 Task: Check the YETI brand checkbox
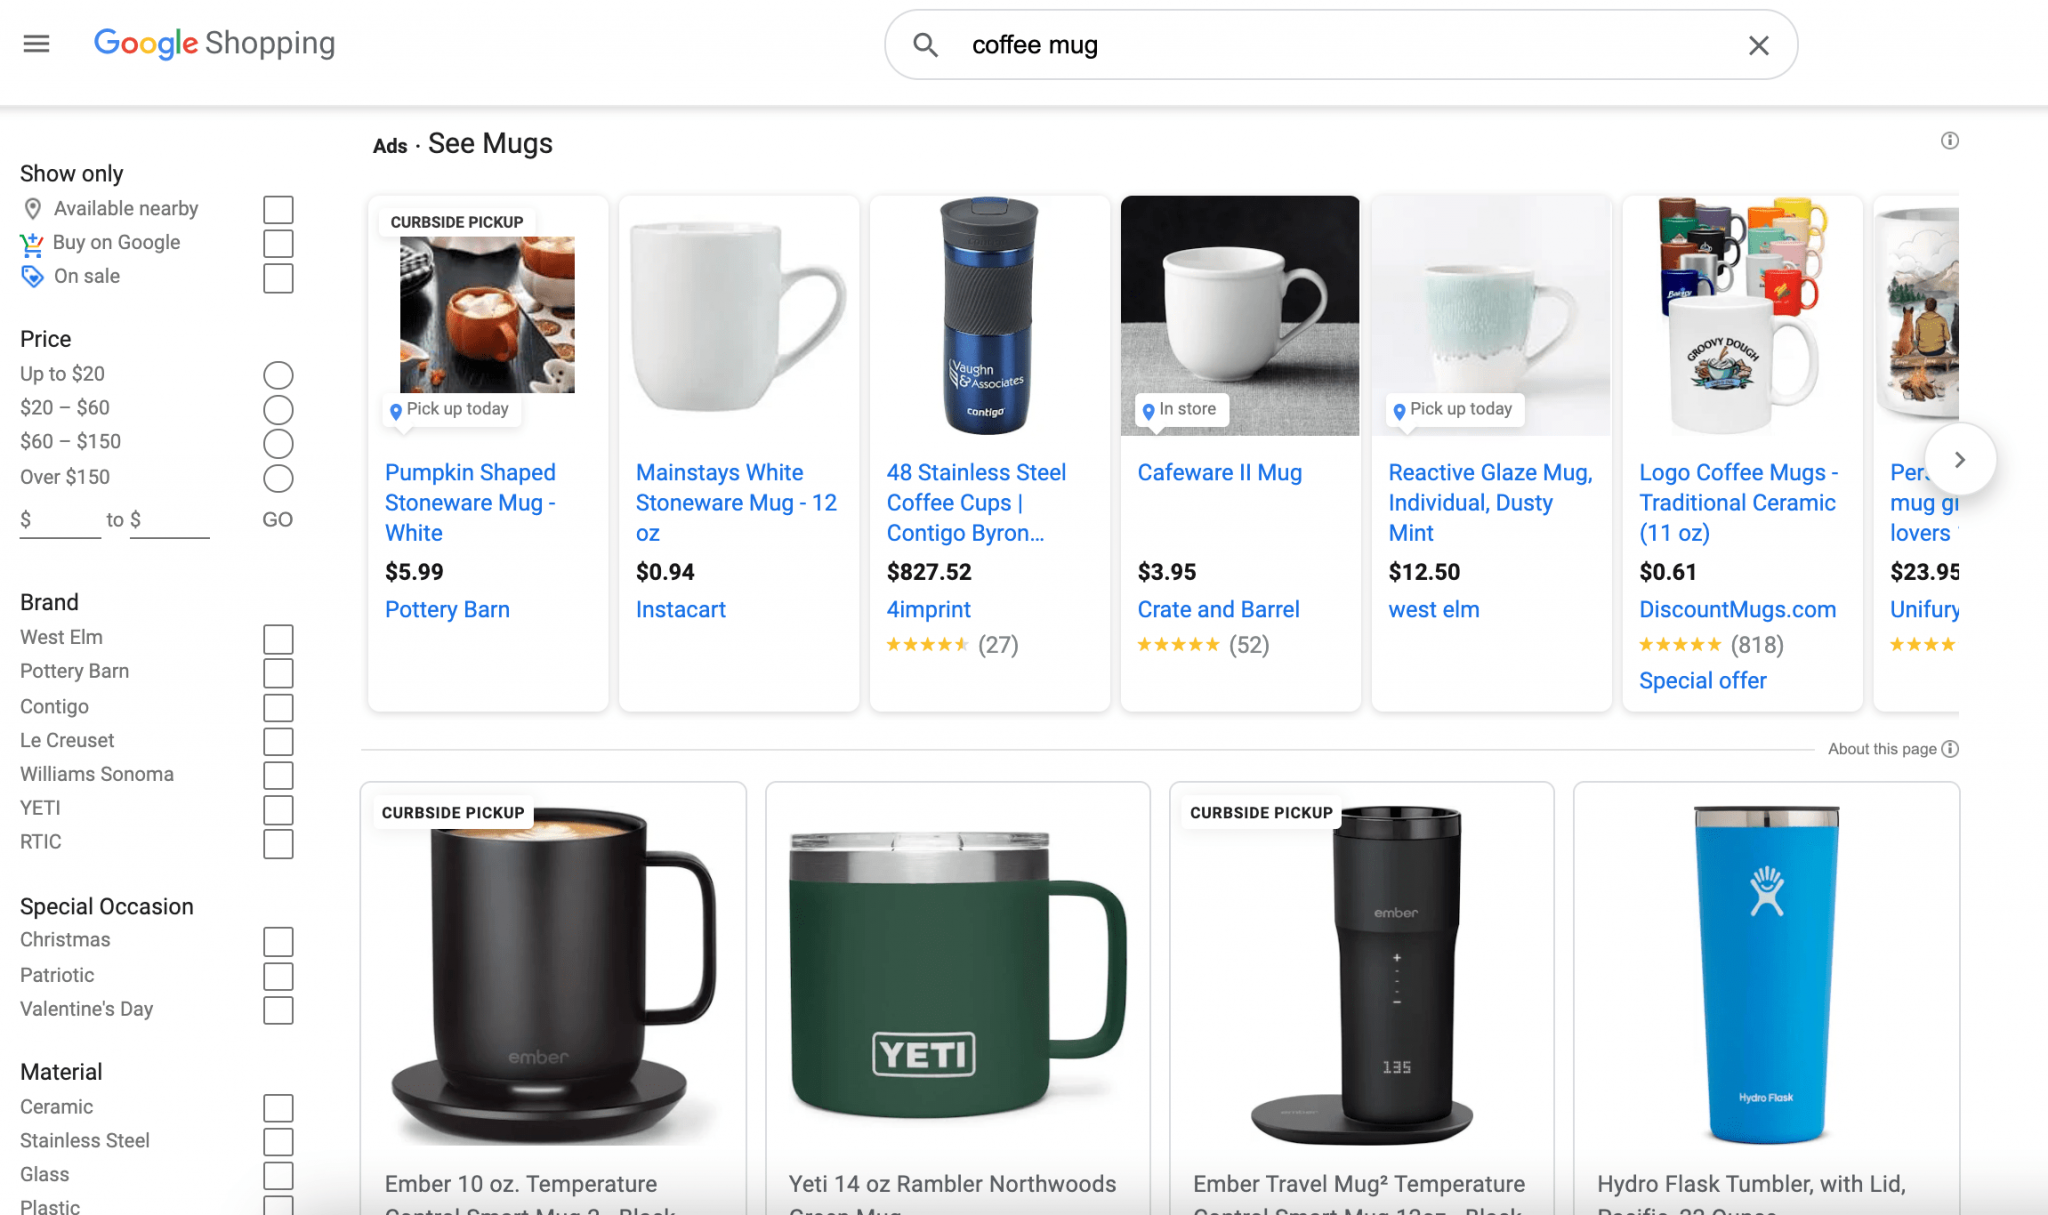278,809
